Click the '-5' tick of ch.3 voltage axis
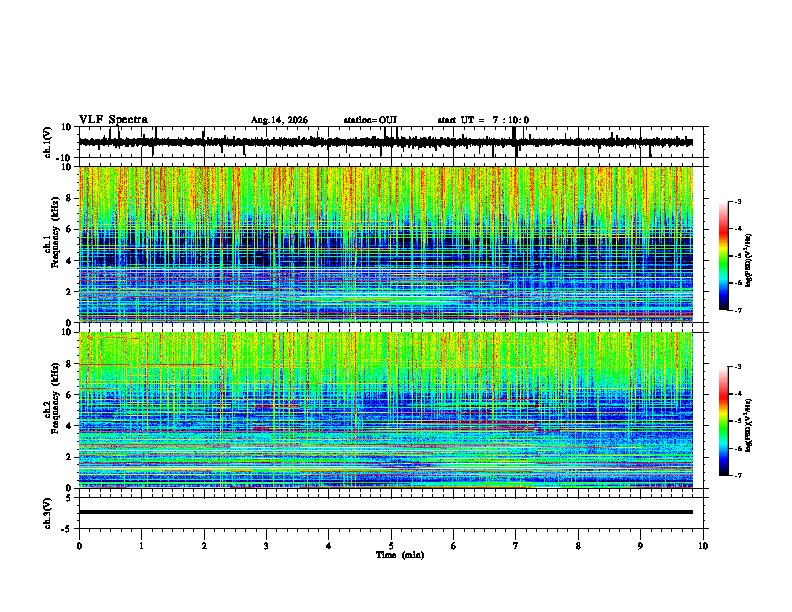The height and width of the screenshot is (612, 792). coord(67,529)
